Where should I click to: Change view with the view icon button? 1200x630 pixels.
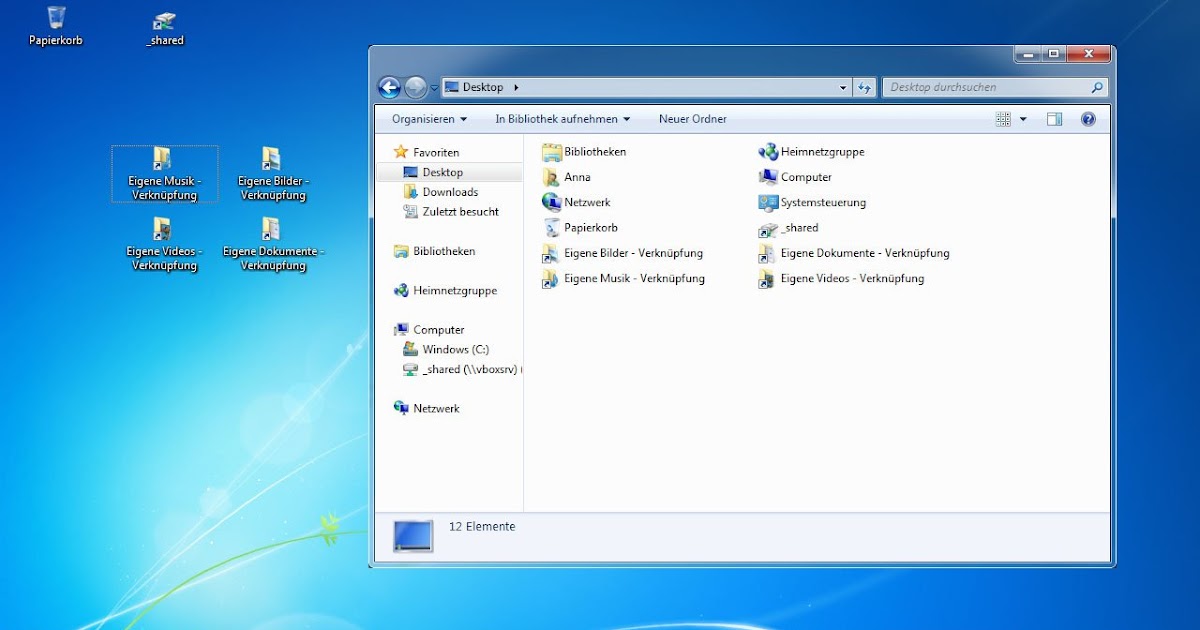coord(1004,119)
